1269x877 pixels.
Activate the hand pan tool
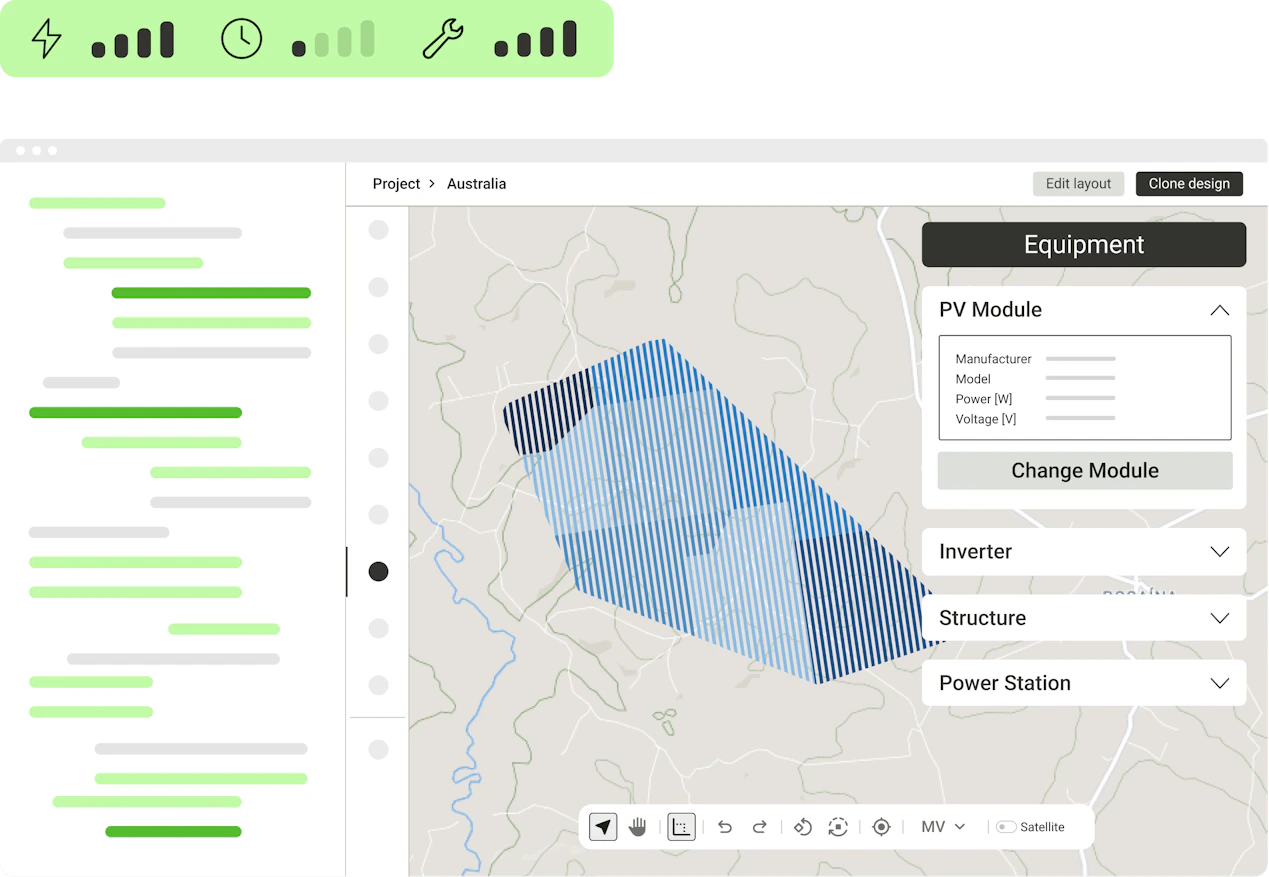pos(638,827)
